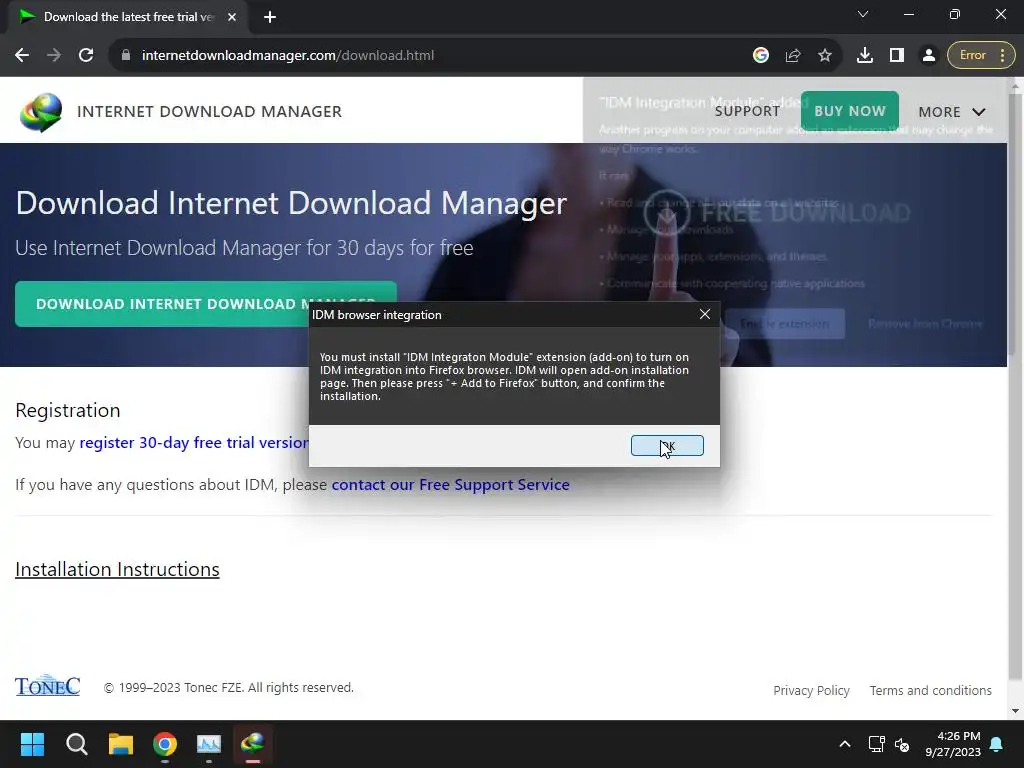Open the Windows Start menu
Image resolution: width=1024 pixels, height=768 pixels.
coord(32,744)
